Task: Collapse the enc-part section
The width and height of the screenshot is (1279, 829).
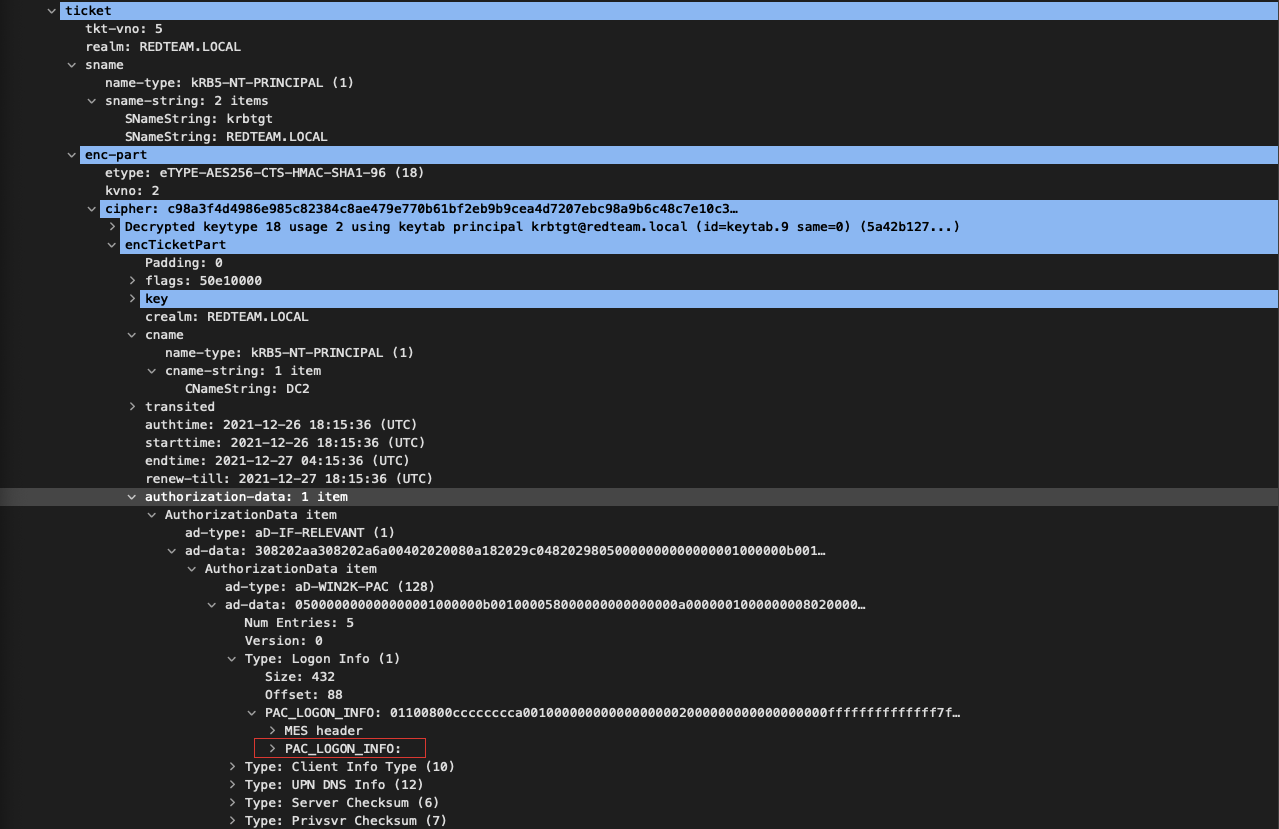Action: (x=72, y=155)
